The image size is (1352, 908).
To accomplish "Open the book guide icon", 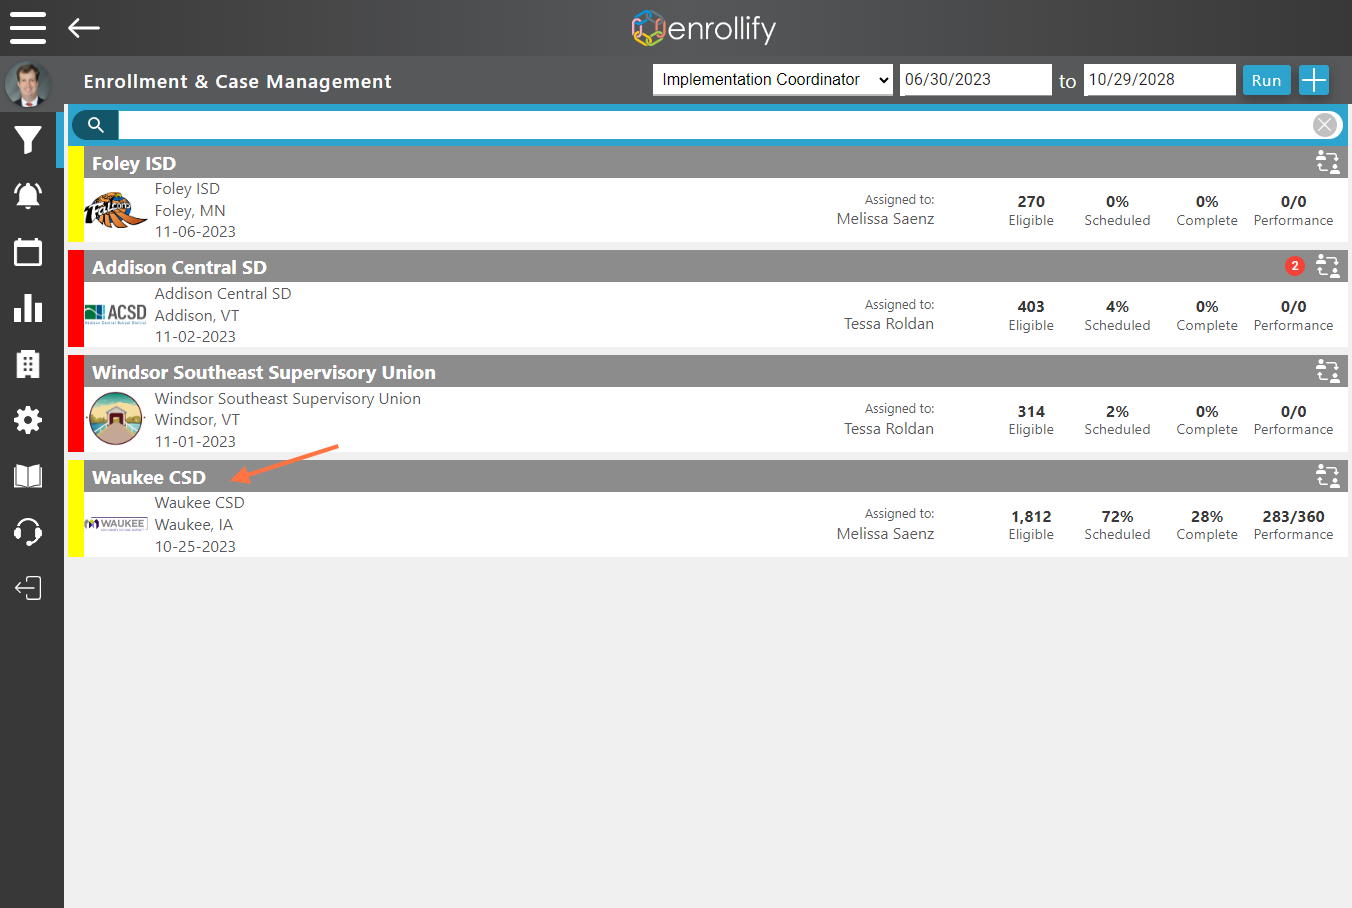I will (x=28, y=476).
